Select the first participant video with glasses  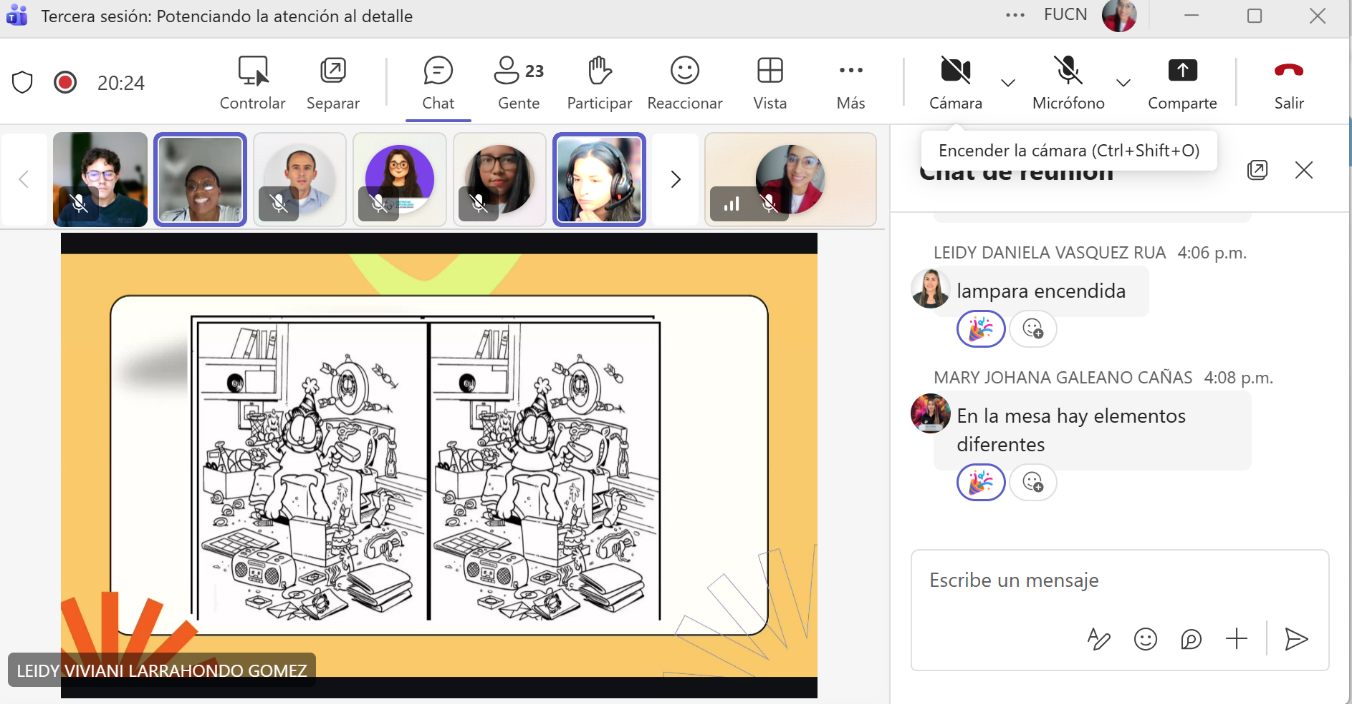click(100, 180)
